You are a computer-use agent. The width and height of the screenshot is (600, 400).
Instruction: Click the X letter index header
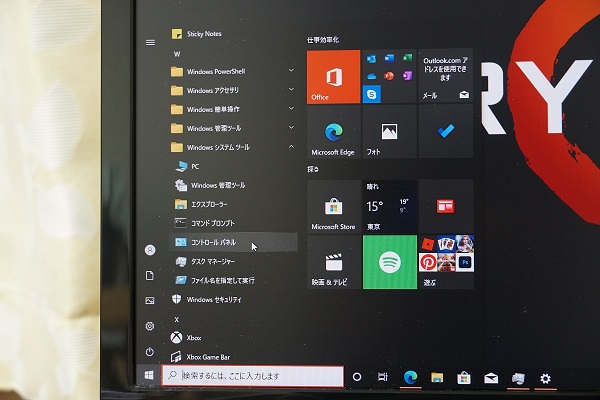[x=176, y=320]
